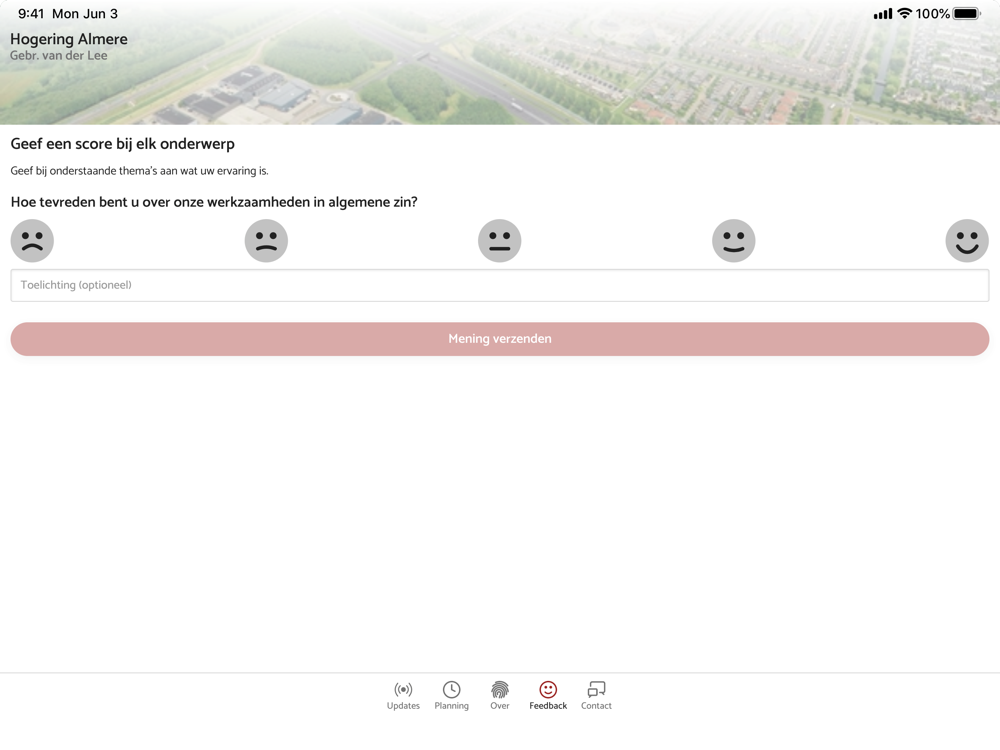Tap the satisfaction question about werkzaamheden
1000x750 pixels.
point(214,202)
